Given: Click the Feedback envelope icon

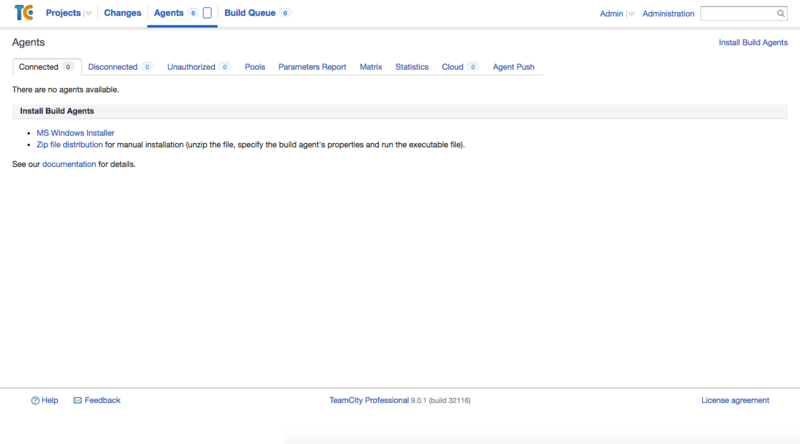Looking at the screenshot, I should [x=78, y=401].
